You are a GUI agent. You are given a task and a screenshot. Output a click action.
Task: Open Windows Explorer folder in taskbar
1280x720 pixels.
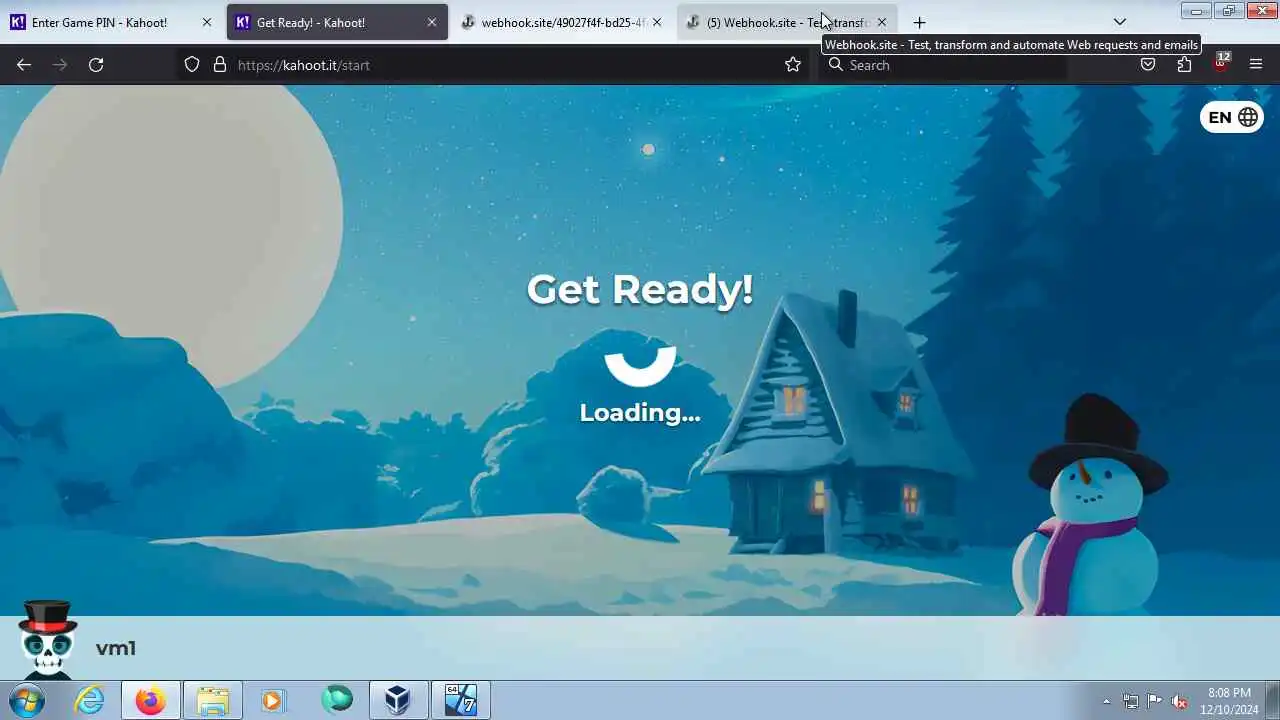(212, 700)
